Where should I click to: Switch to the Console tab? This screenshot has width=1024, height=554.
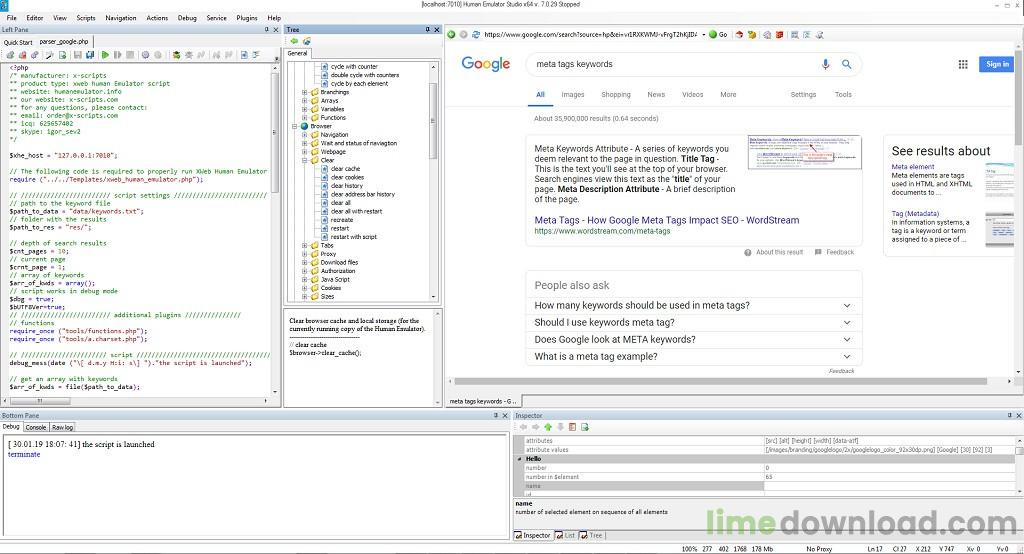tap(36, 427)
